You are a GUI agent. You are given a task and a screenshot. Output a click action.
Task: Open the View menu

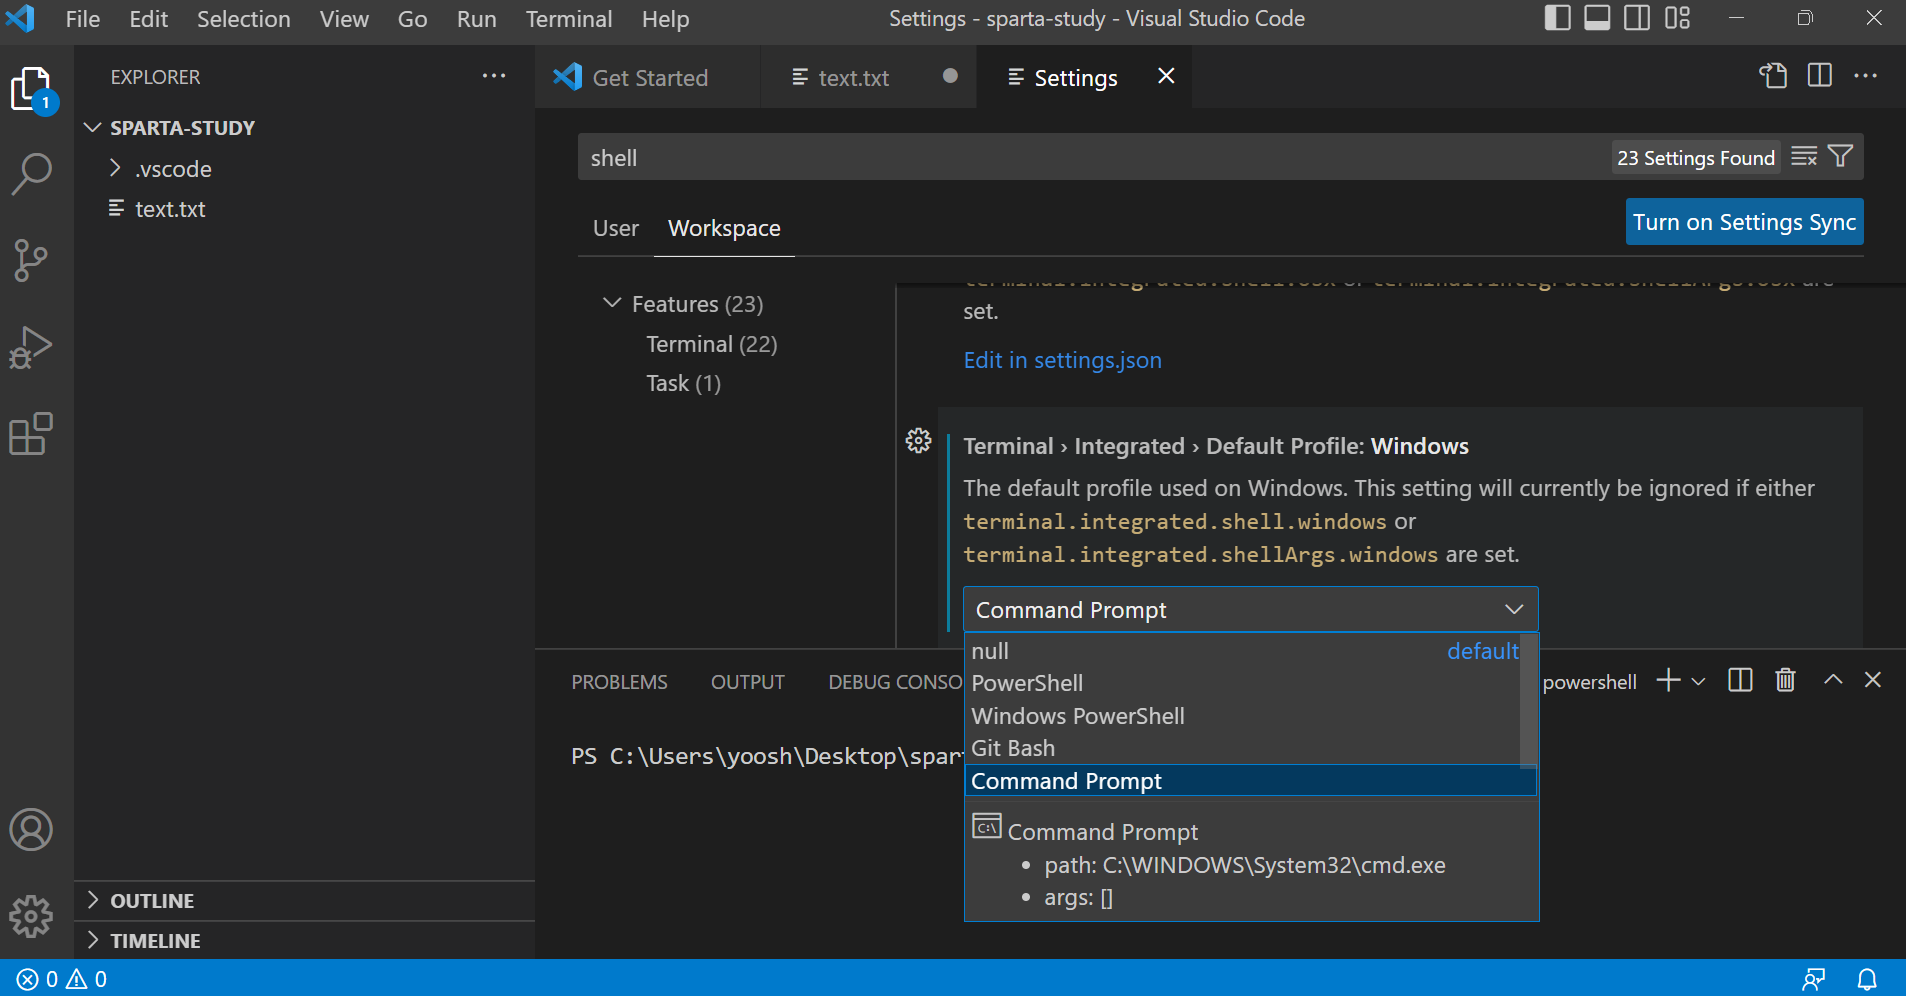(345, 19)
